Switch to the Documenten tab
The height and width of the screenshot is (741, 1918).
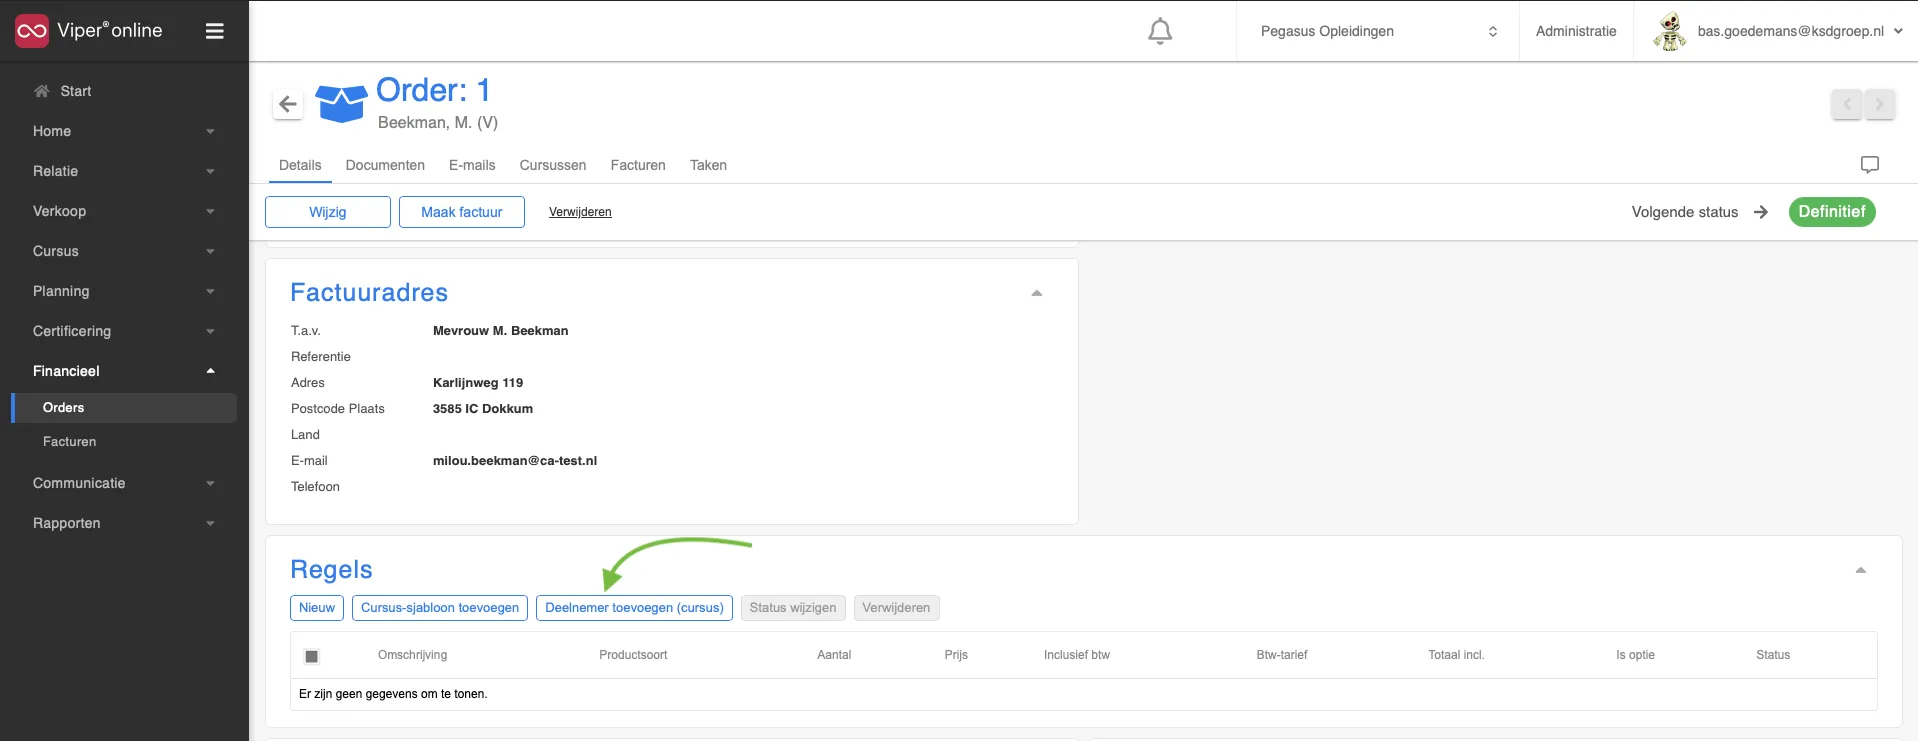click(385, 165)
